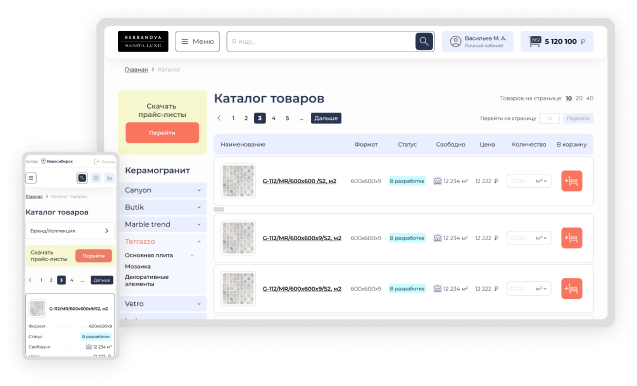The width and height of the screenshot is (637, 386).
Task: Add second listed product row to cart
Action: pyautogui.click(x=572, y=238)
